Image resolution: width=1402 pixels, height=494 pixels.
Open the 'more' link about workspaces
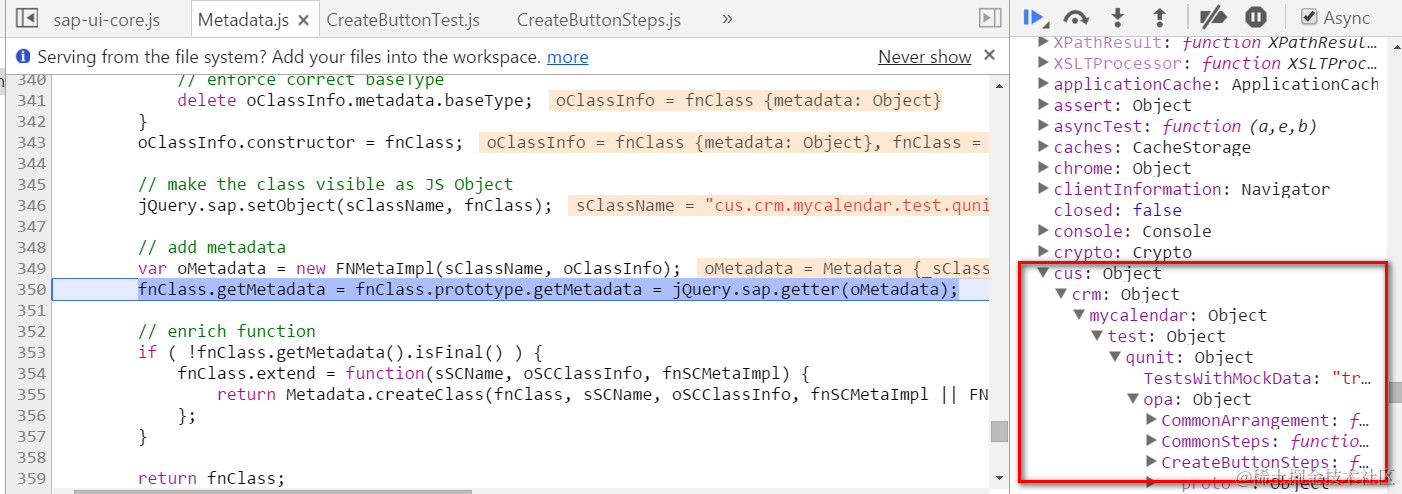[568, 57]
